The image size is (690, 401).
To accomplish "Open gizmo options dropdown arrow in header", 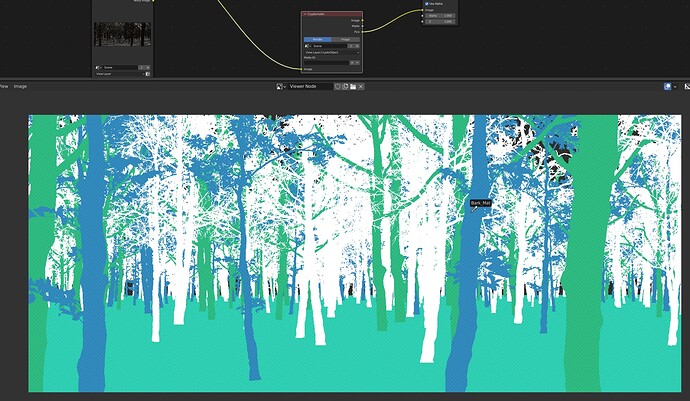I will (675, 86).
